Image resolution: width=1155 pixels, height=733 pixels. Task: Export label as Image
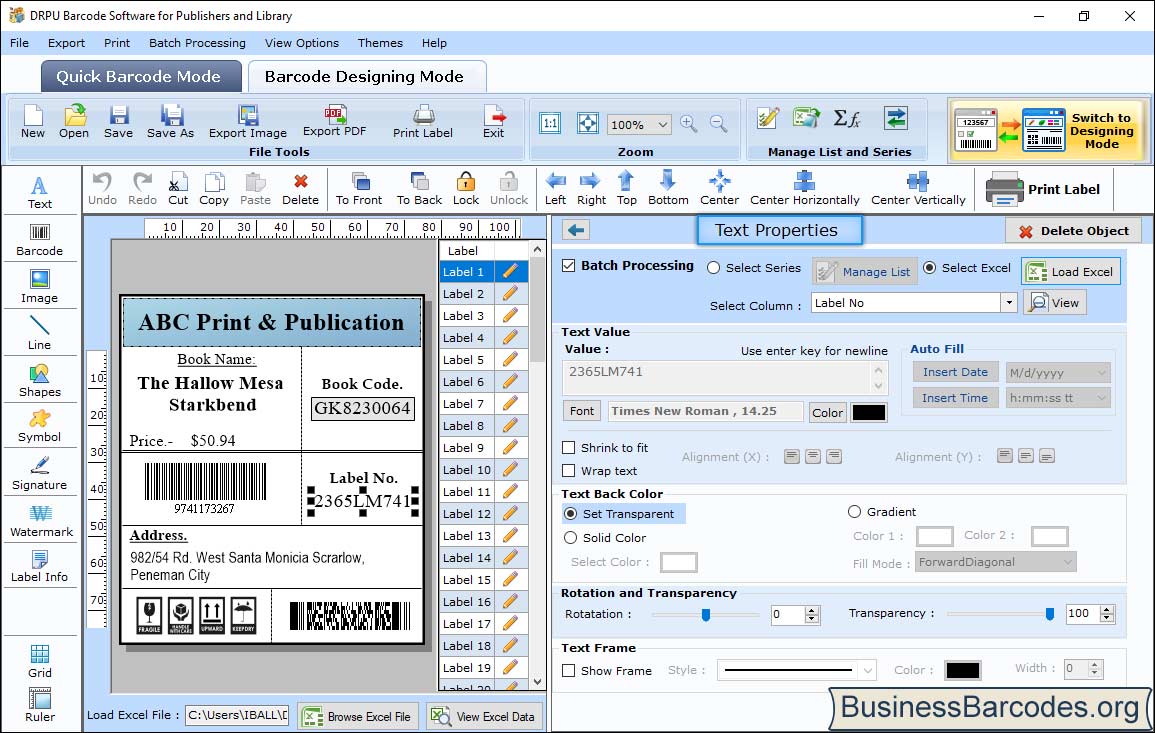point(248,122)
